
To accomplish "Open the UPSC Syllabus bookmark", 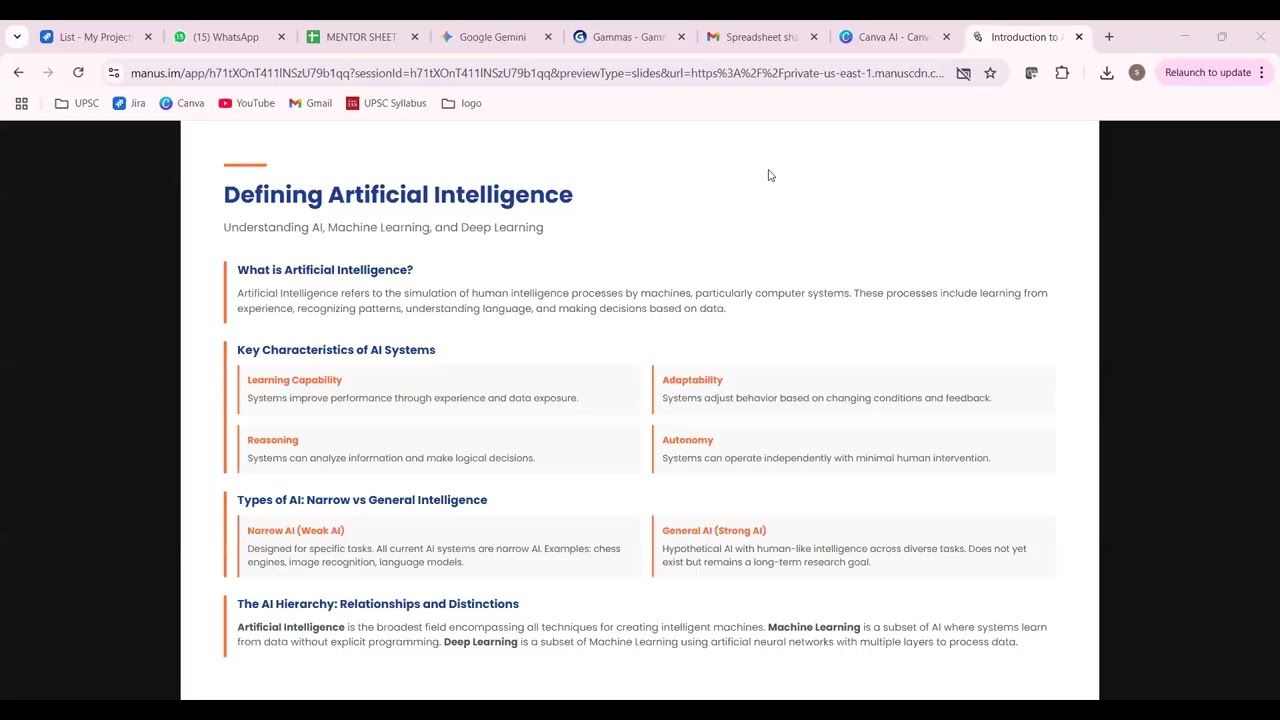I will coord(386,103).
